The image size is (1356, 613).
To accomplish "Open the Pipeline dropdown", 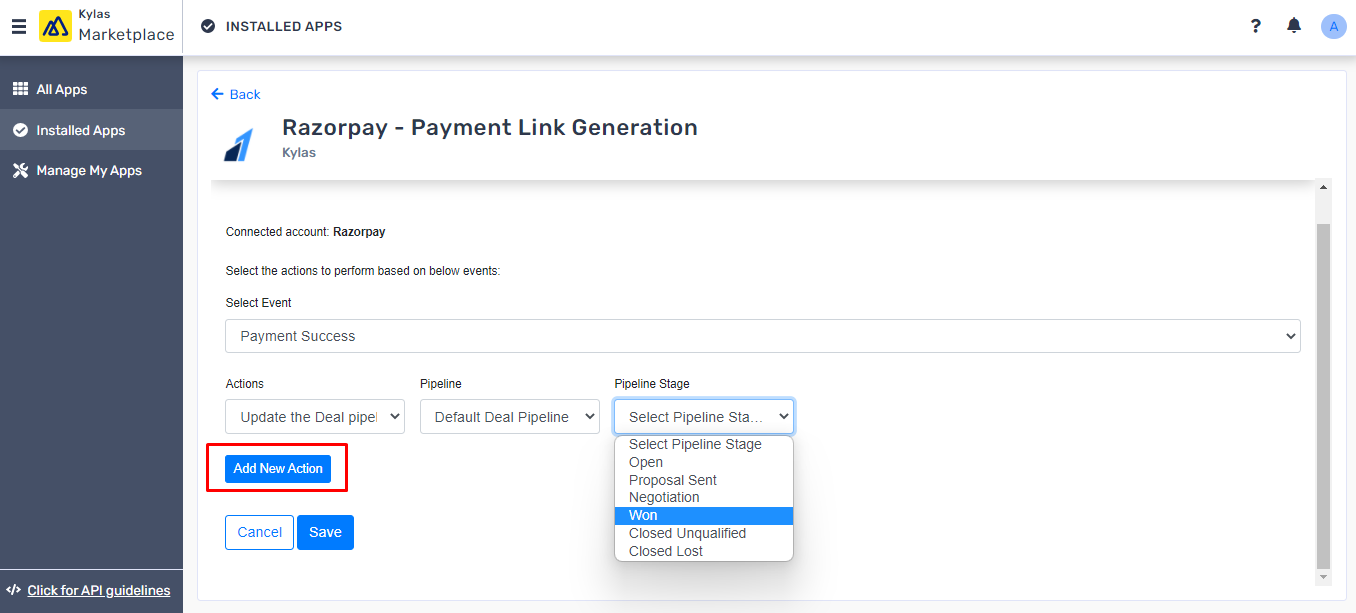I will tap(509, 417).
